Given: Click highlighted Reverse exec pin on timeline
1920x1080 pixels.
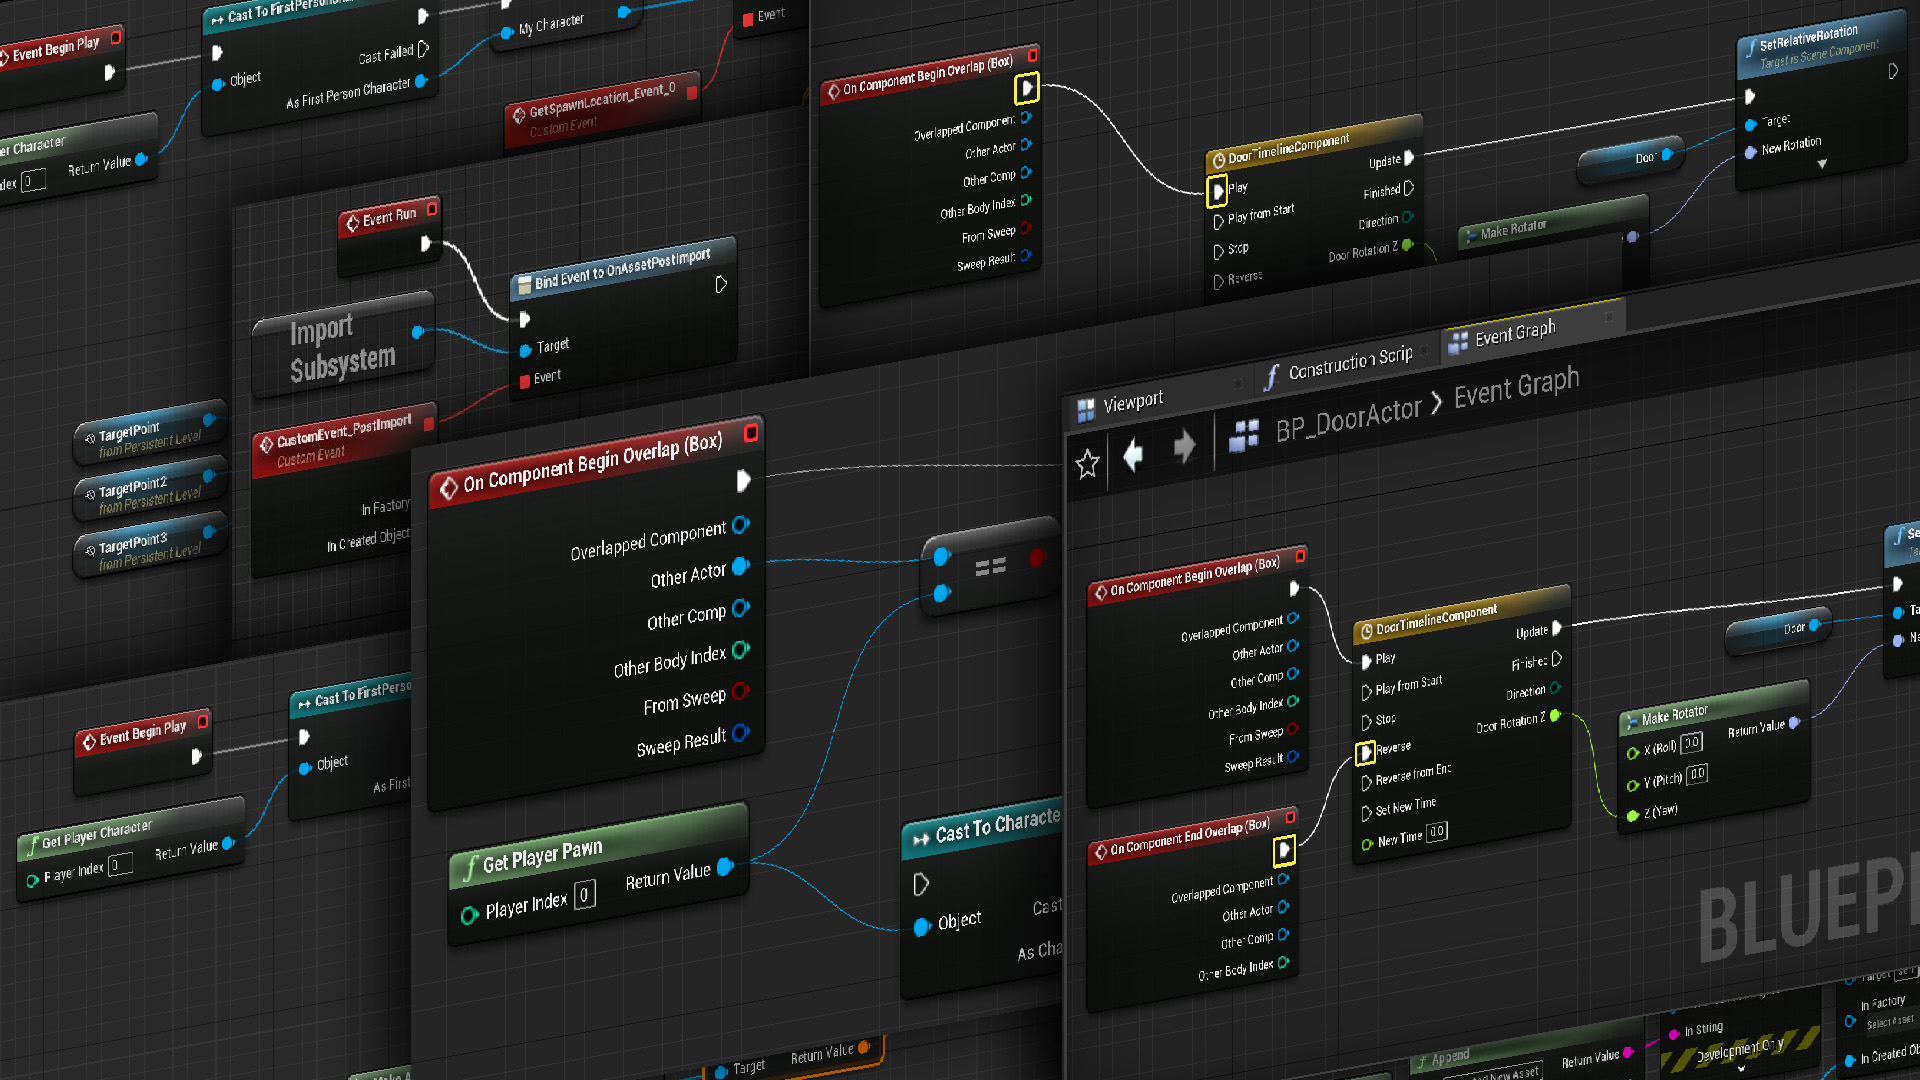Looking at the screenshot, I should pyautogui.click(x=1366, y=752).
